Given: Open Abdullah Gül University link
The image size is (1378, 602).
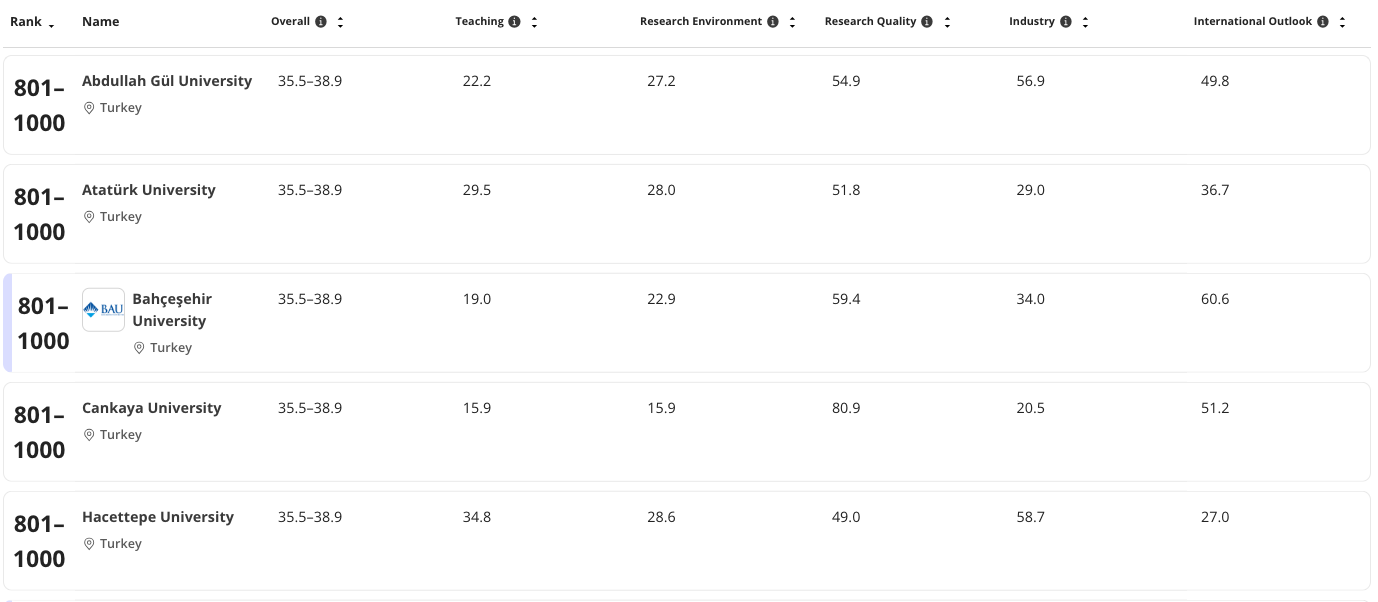Looking at the screenshot, I should 167,81.
